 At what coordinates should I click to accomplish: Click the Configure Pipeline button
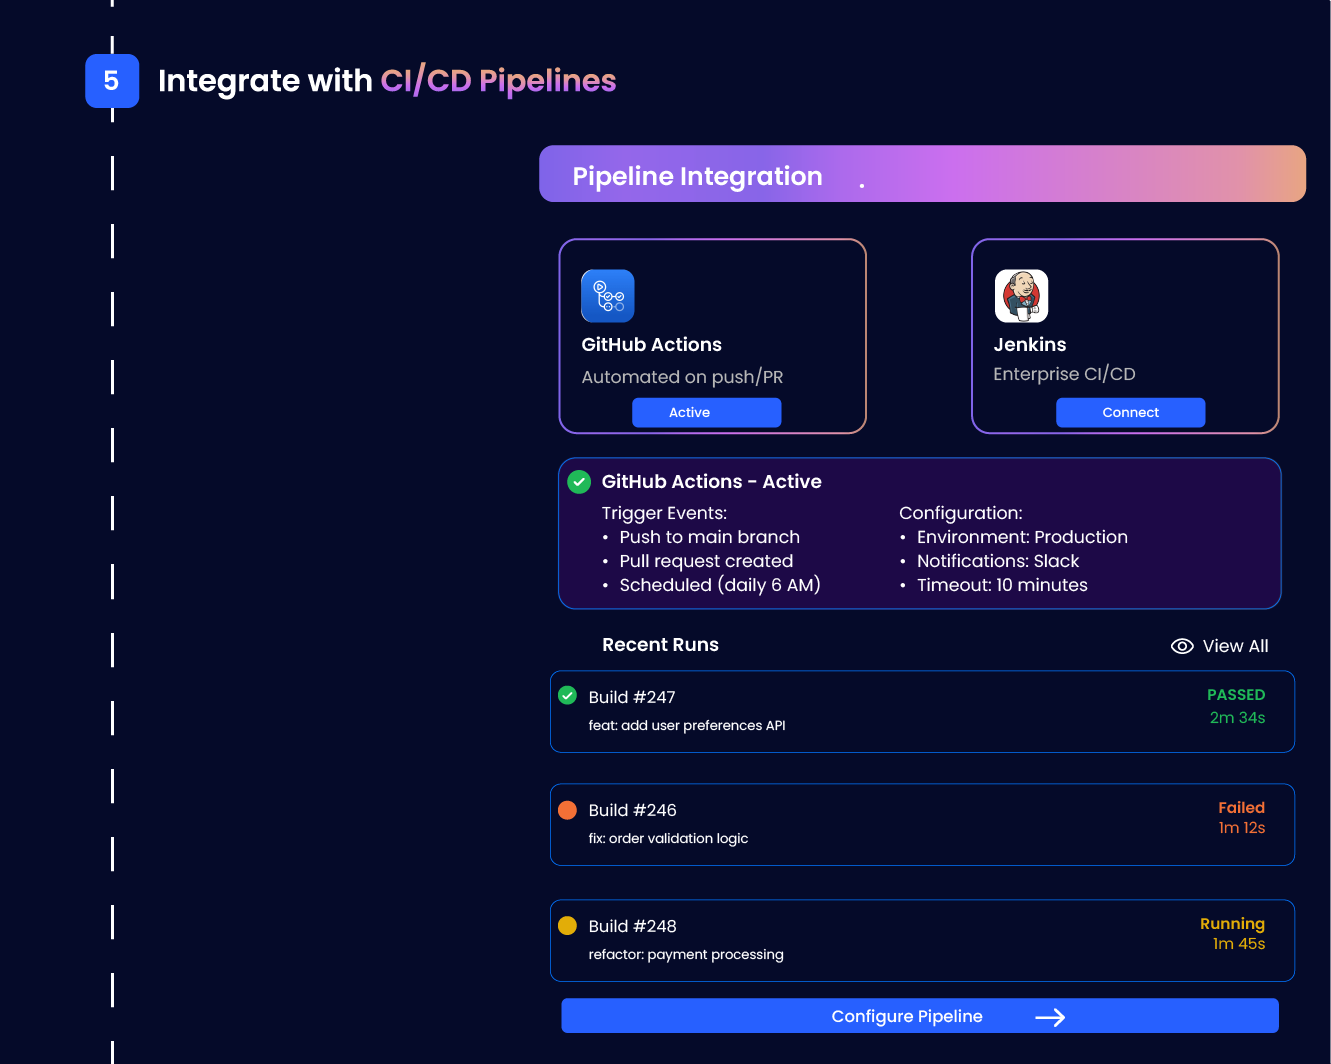tap(920, 1016)
